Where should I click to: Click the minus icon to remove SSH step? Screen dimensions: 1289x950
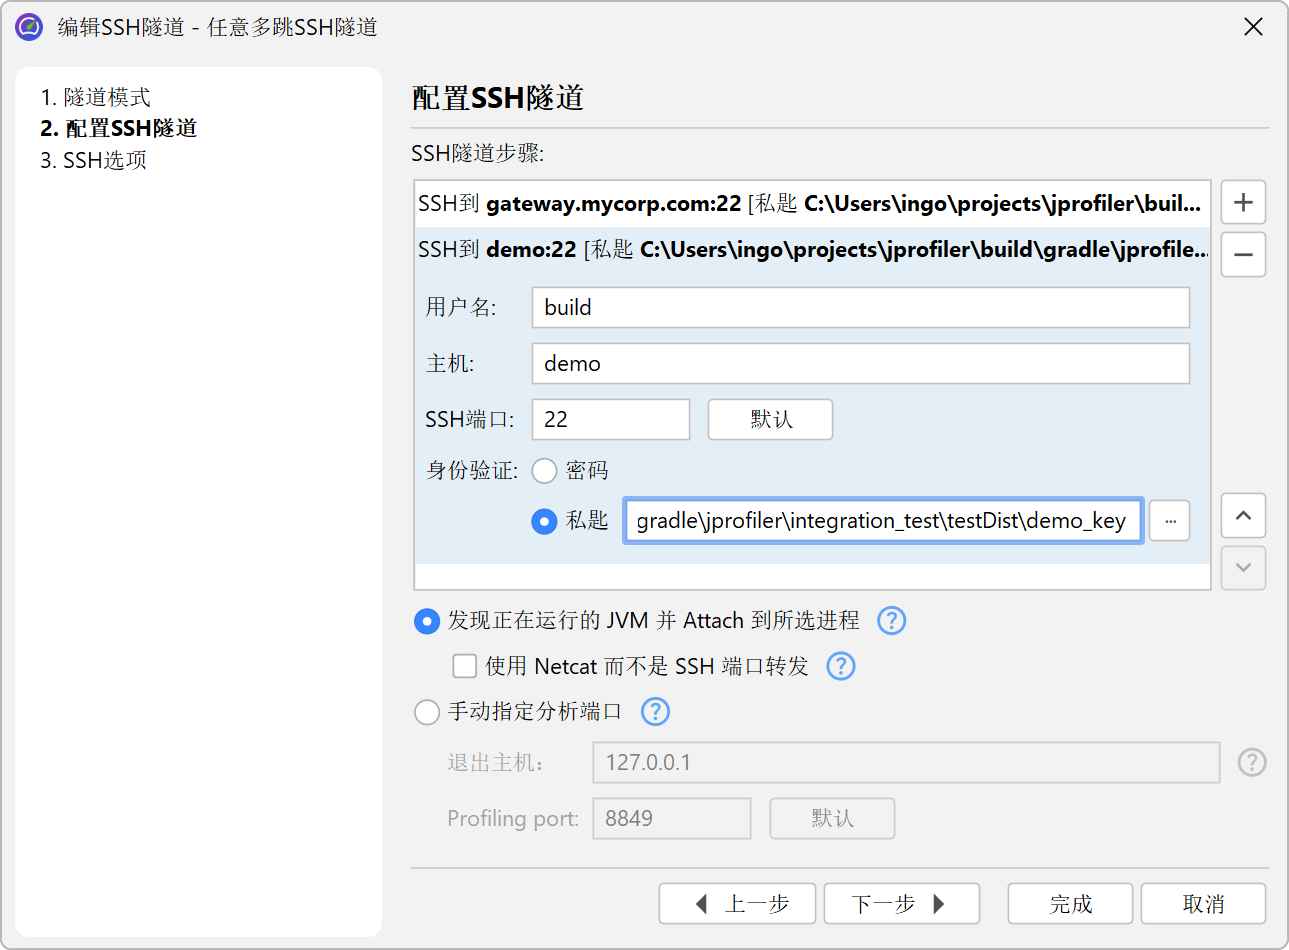pos(1243,255)
